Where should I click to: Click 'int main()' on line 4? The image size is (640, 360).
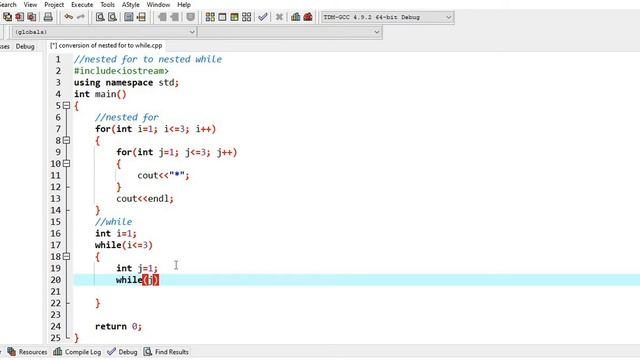(x=100, y=94)
